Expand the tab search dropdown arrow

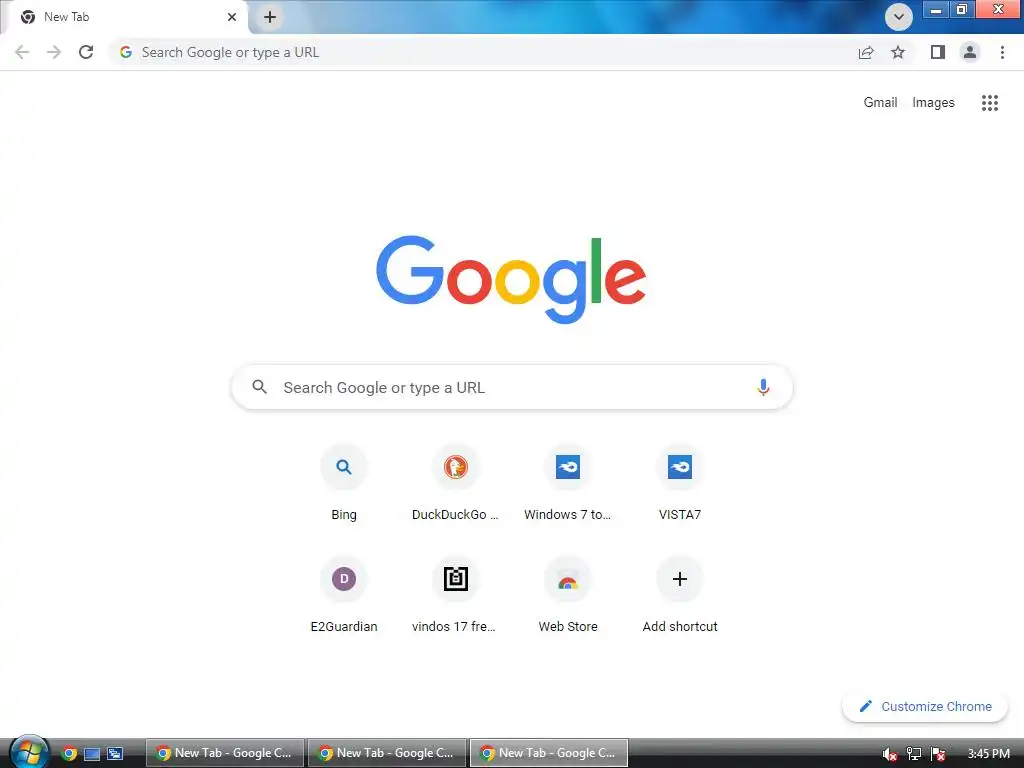[x=899, y=17]
